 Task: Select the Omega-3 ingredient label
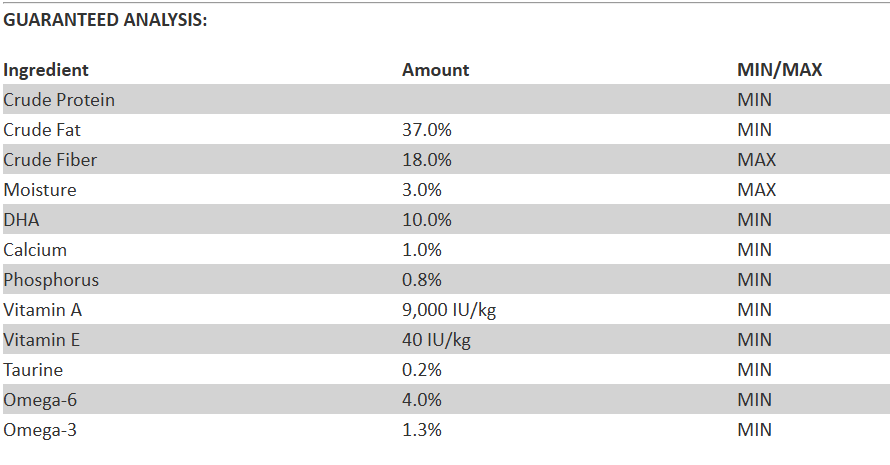pyautogui.click(x=40, y=430)
